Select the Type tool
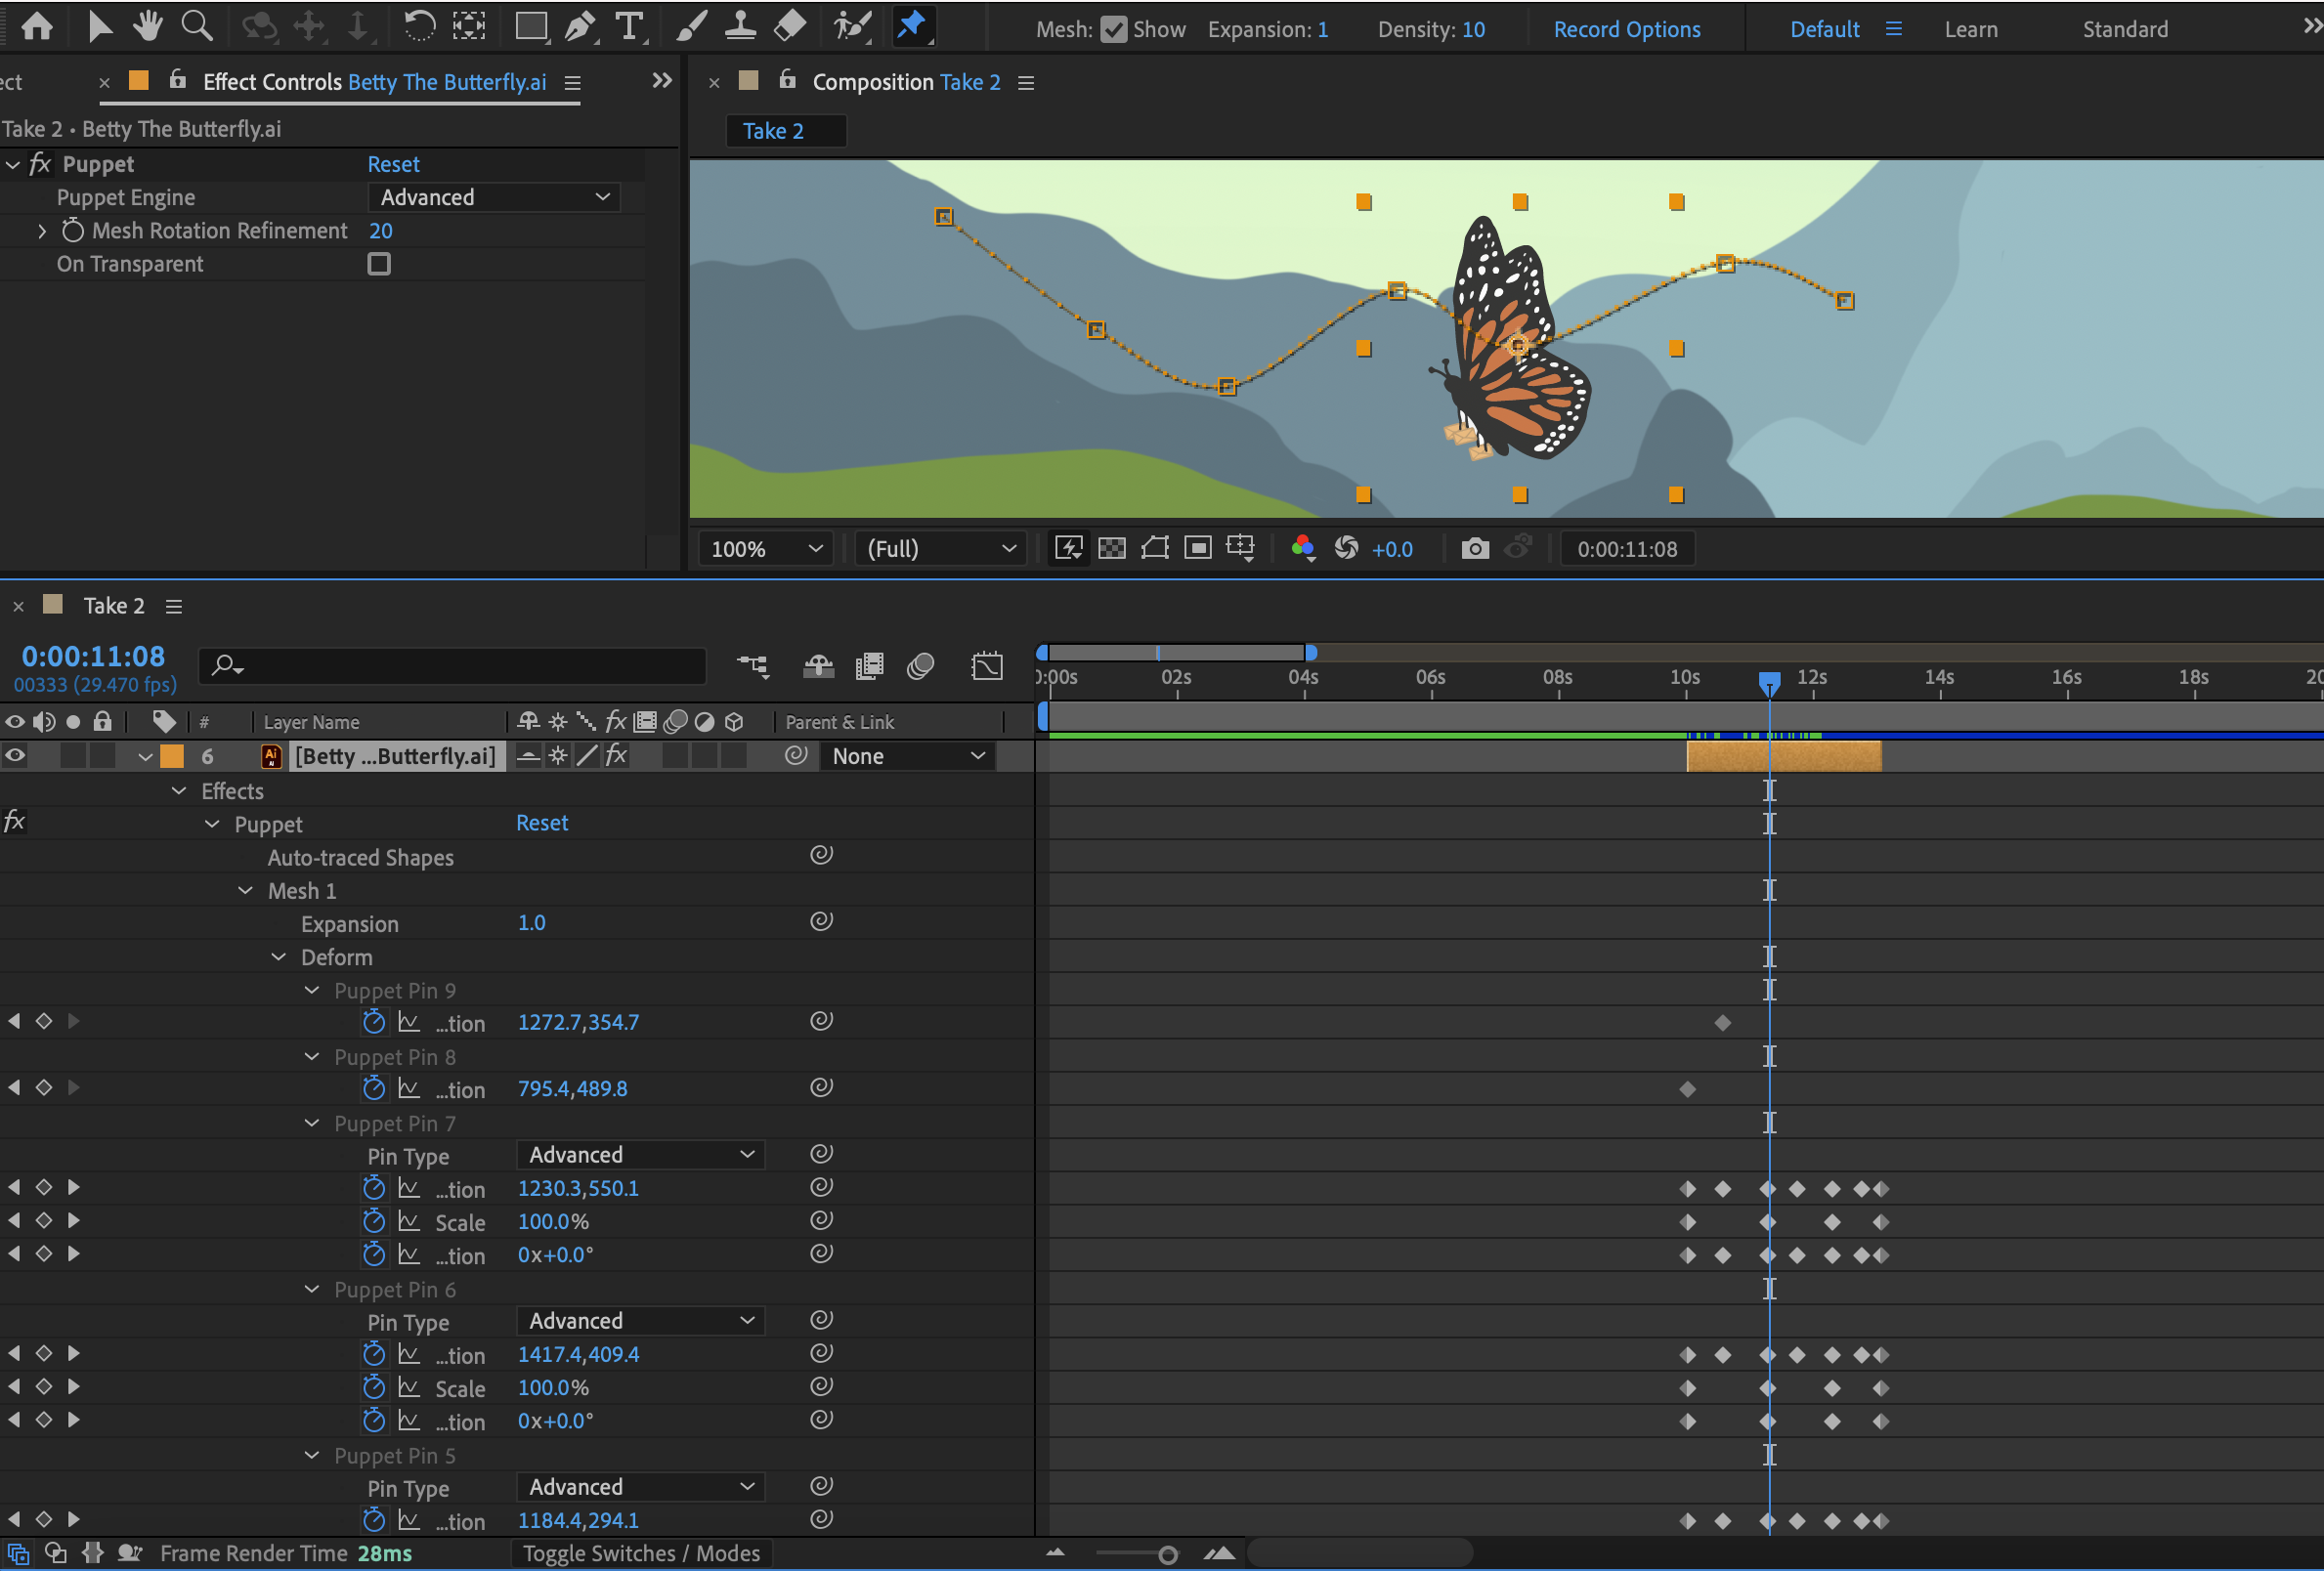The image size is (2324, 1571). pyautogui.click(x=628, y=26)
